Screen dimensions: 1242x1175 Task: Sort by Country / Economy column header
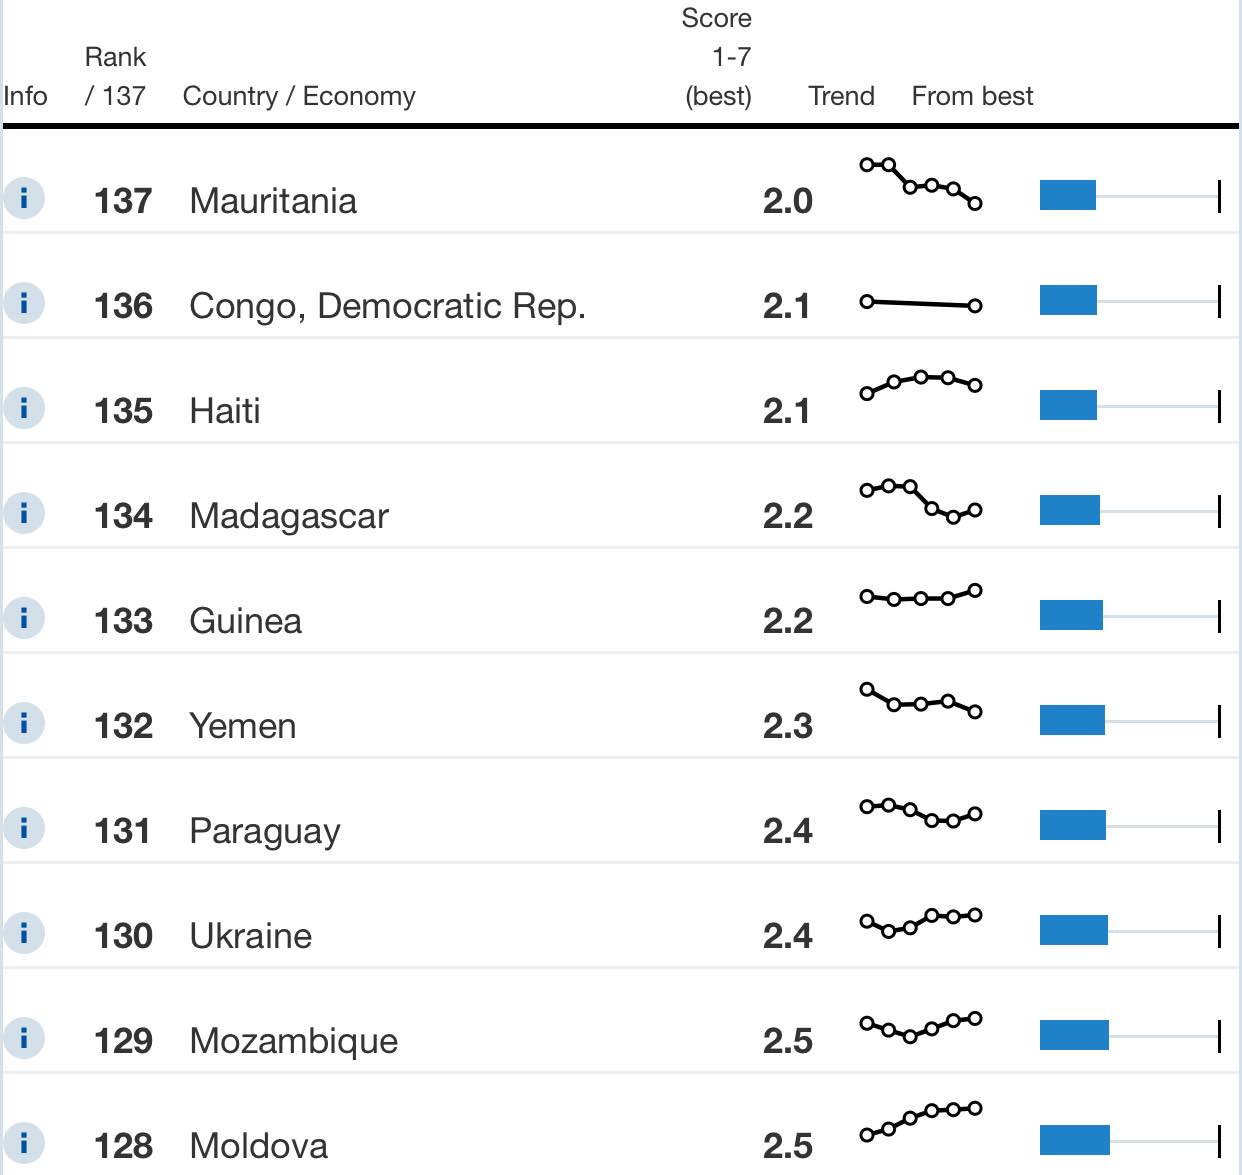pyautogui.click(x=299, y=96)
